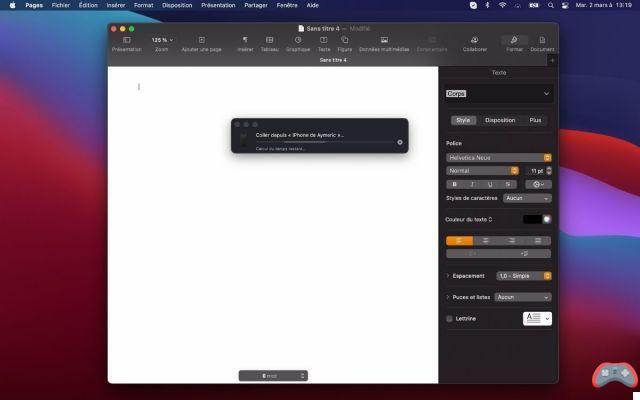
Task: Switch to the Disposition tab
Action: click(x=500, y=120)
